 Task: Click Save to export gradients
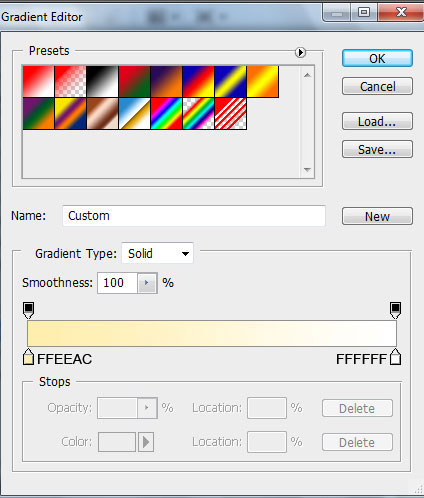click(x=377, y=149)
